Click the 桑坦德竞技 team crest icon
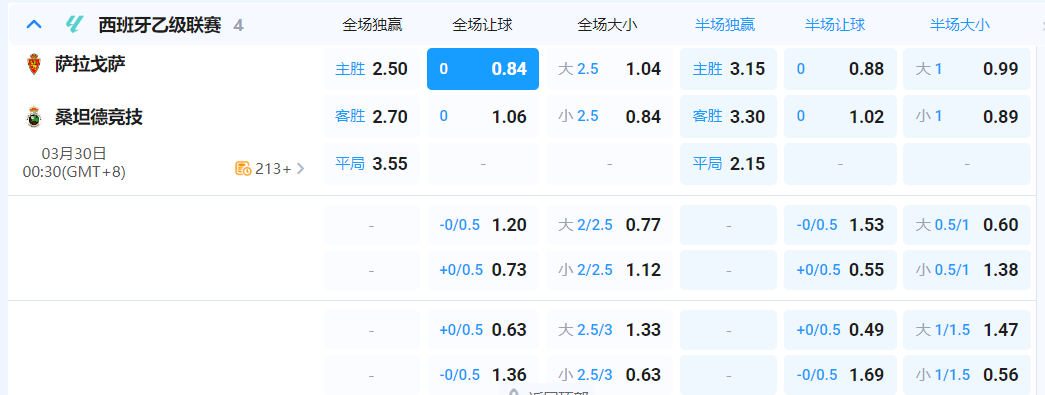1045x395 pixels. click(33, 117)
